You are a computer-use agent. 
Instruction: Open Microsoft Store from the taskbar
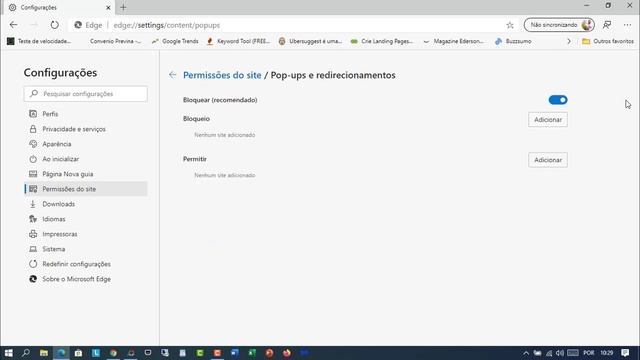click(x=78, y=353)
